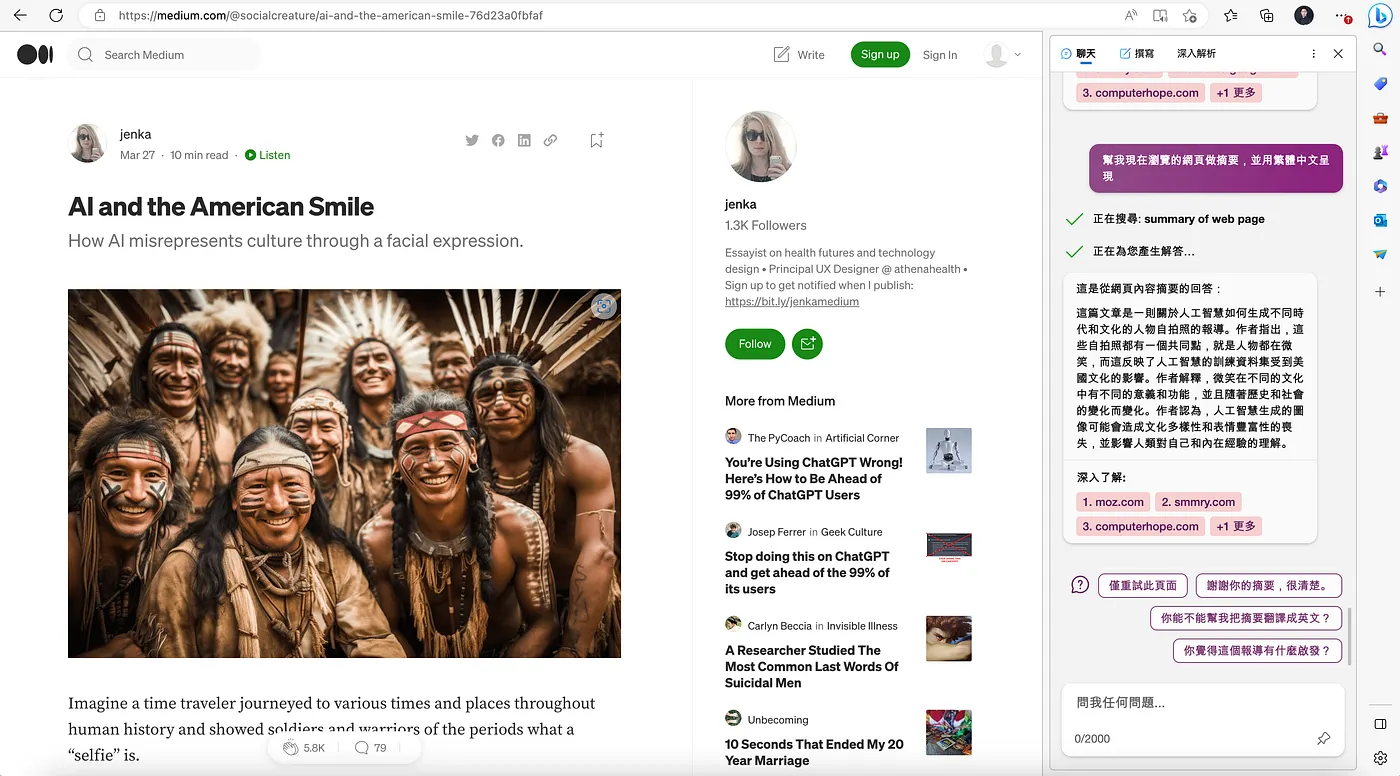
Task: Open '10 Seconds That Ended My 20 Year Marriage'
Action: [x=814, y=752]
